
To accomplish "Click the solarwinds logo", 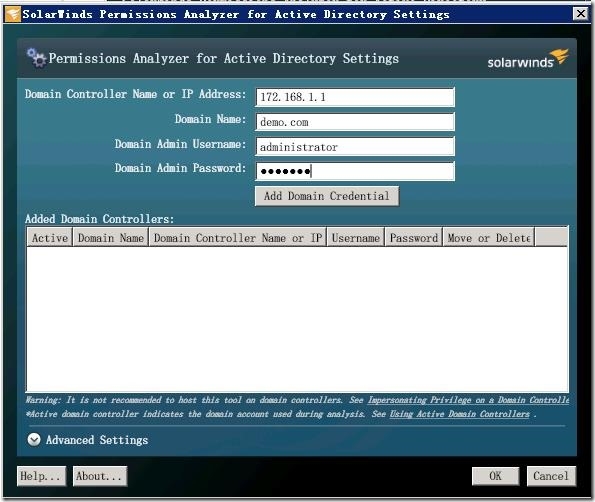I will point(528,59).
